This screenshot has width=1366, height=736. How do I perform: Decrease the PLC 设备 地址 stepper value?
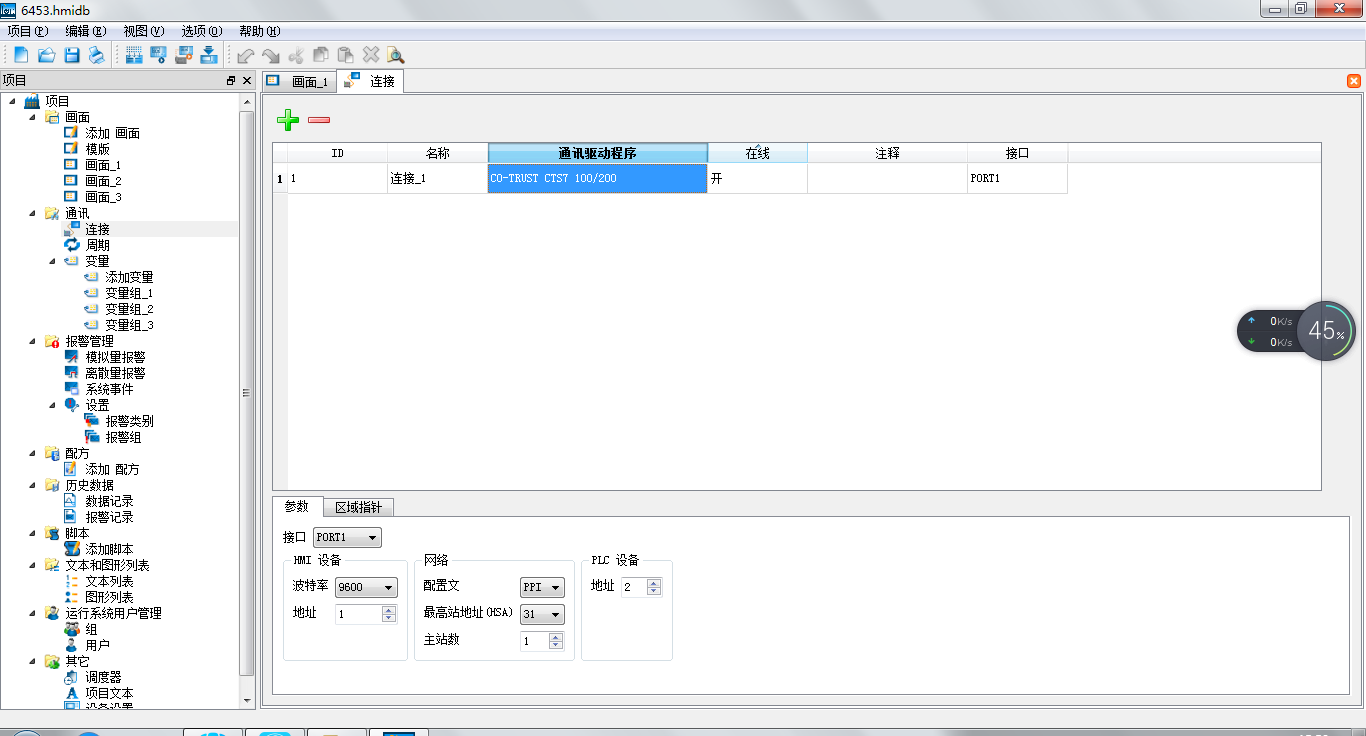(x=654, y=591)
